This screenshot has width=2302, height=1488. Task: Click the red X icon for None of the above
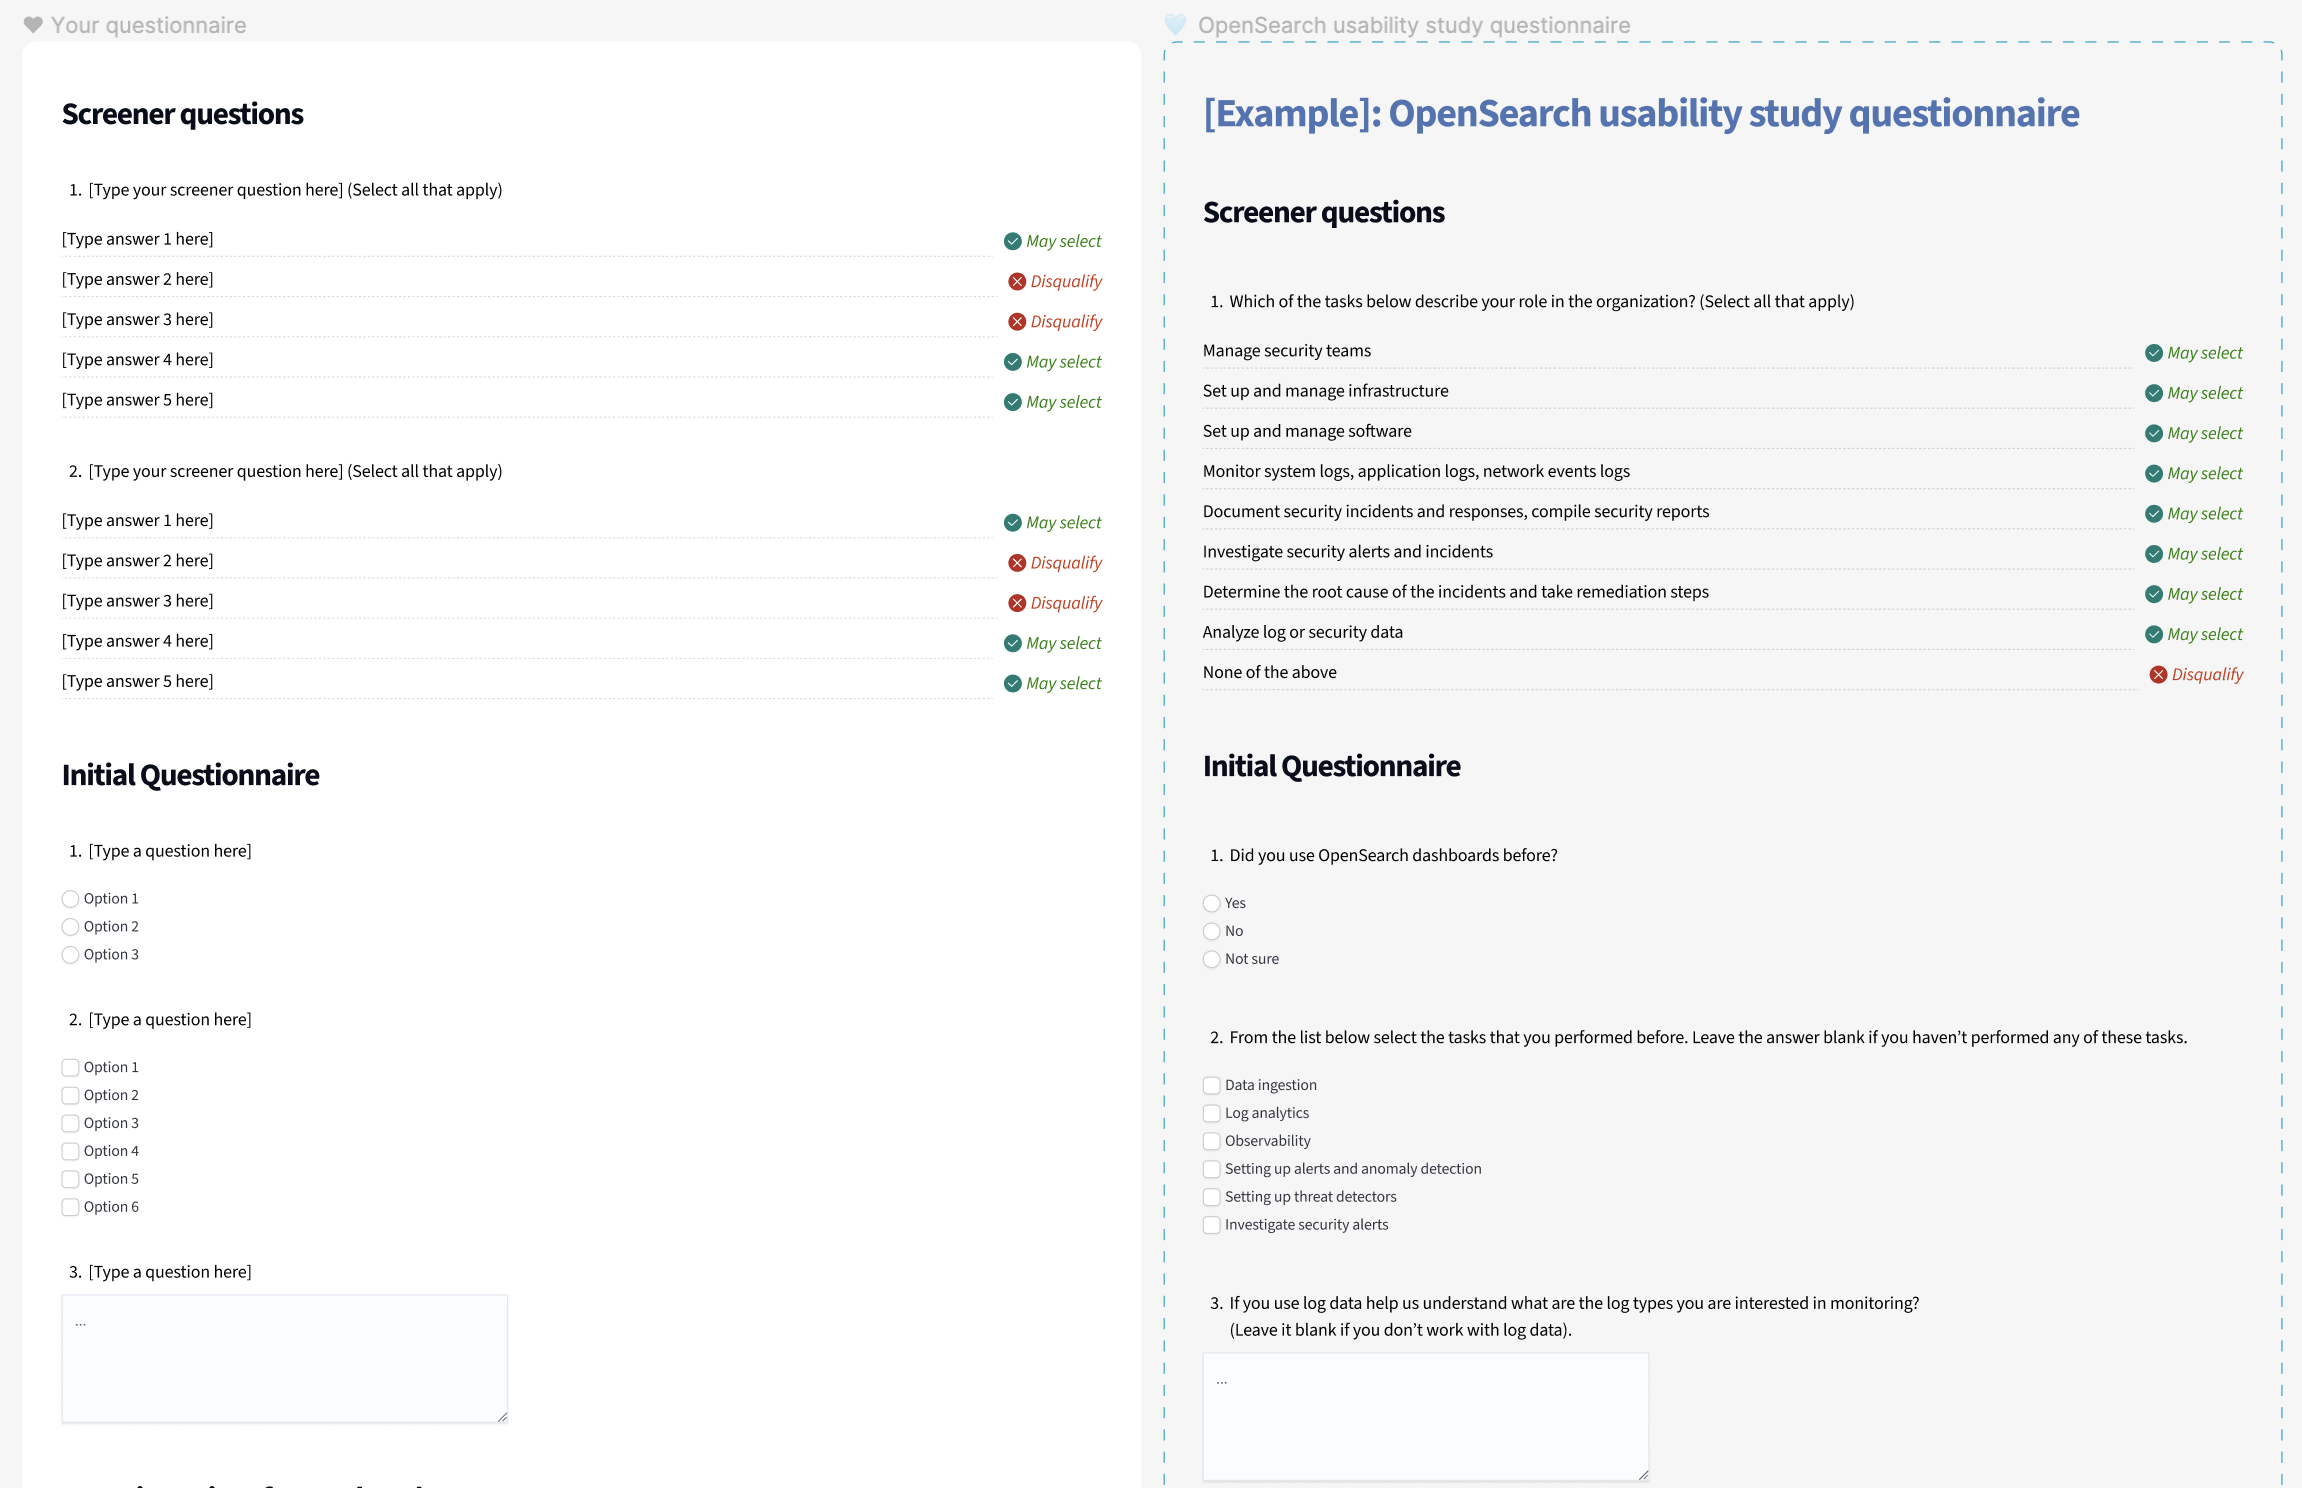2158,674
